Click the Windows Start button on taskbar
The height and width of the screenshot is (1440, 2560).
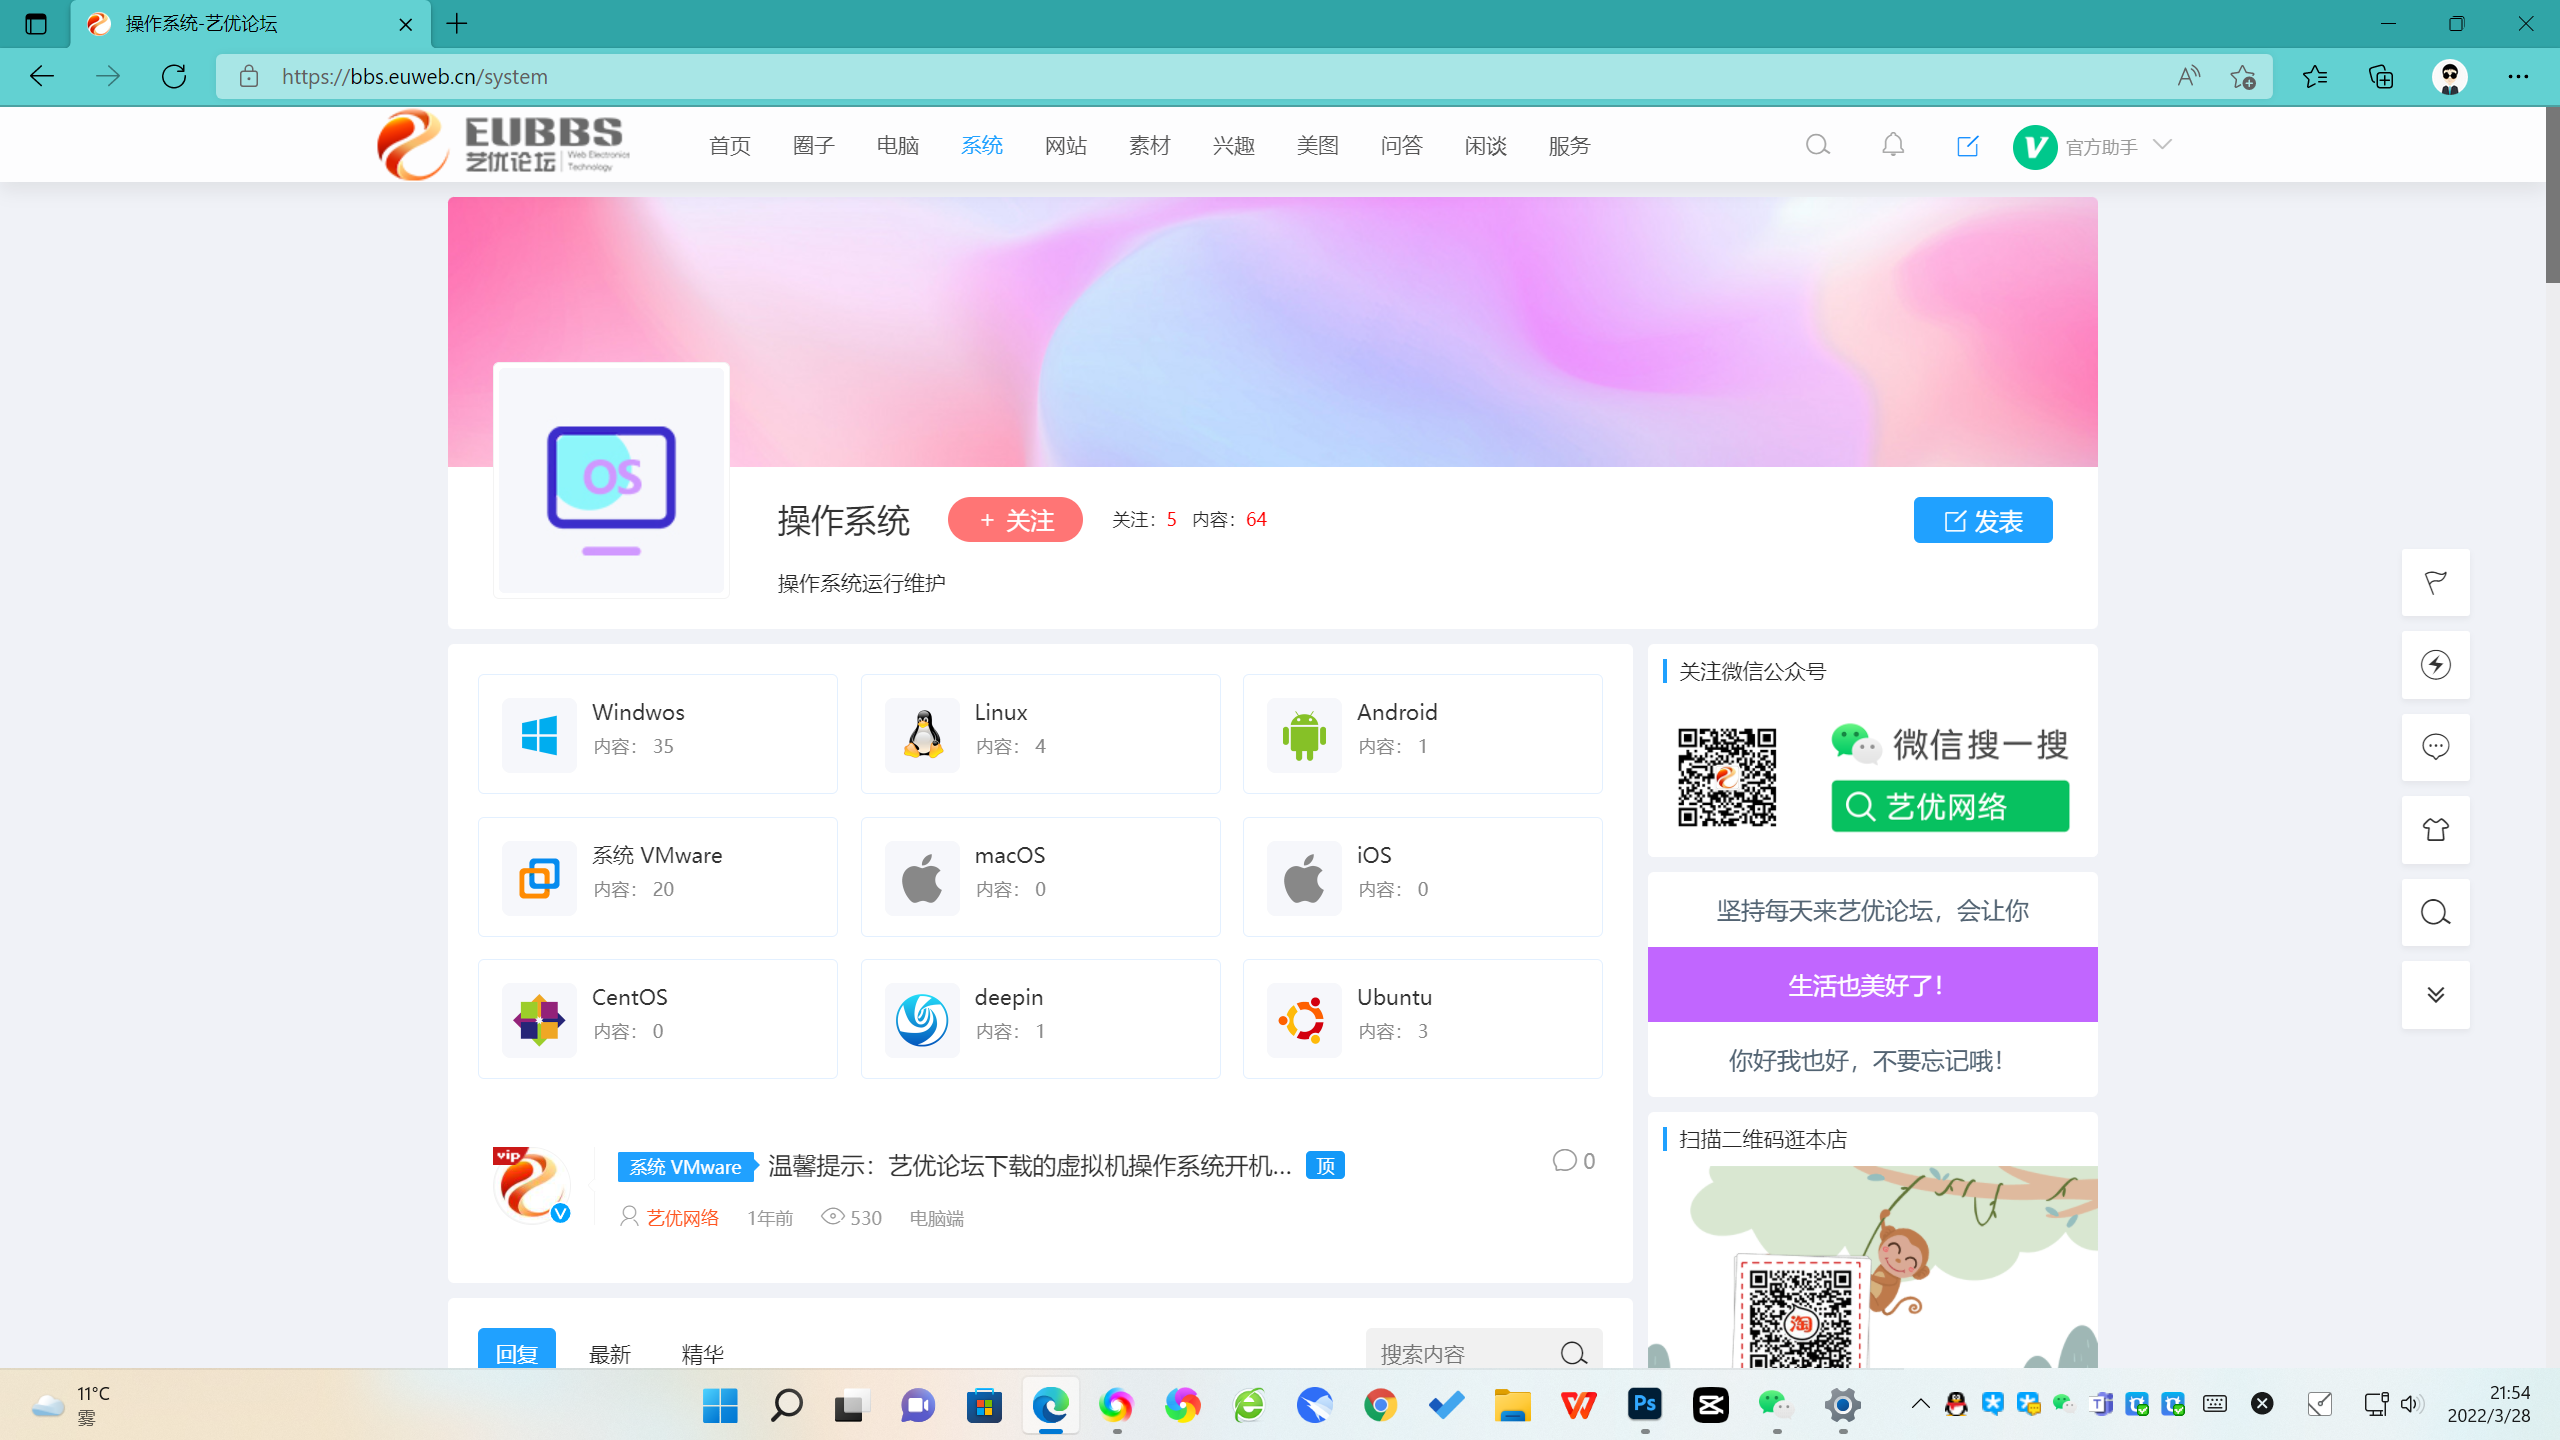(720, 1405)
